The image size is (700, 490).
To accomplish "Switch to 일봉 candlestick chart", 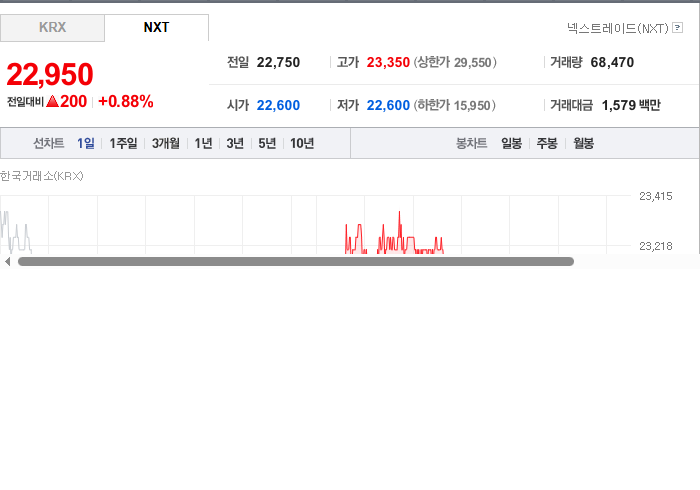I will [x=511, y=143].
